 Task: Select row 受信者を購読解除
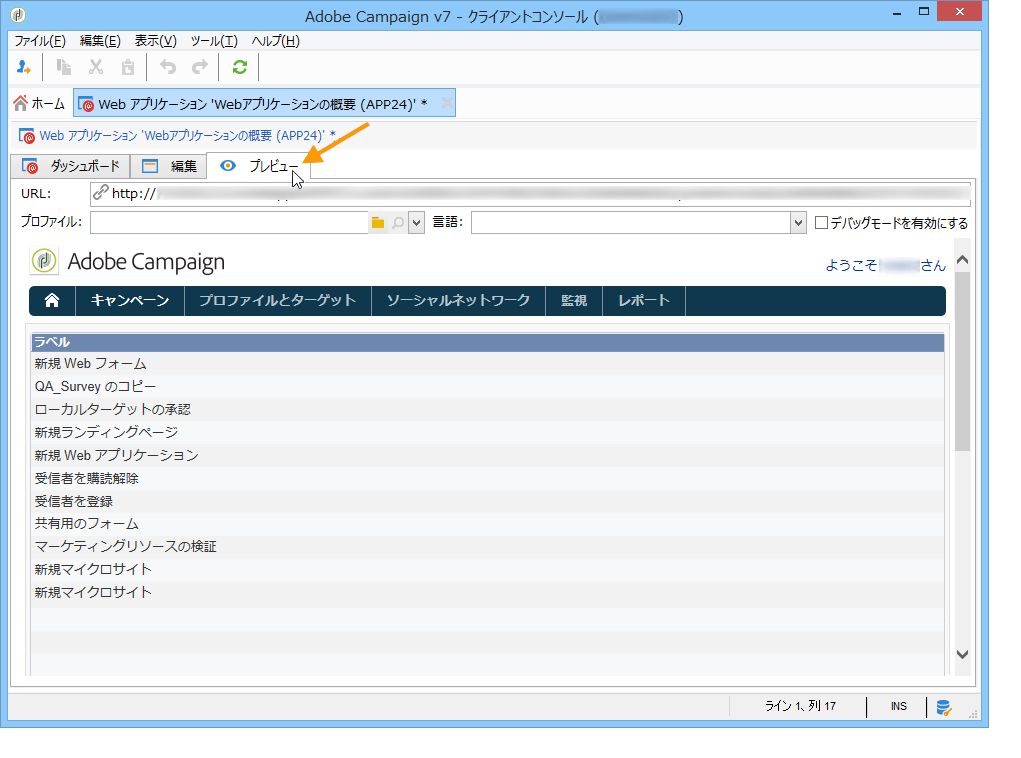click(487, 478)
